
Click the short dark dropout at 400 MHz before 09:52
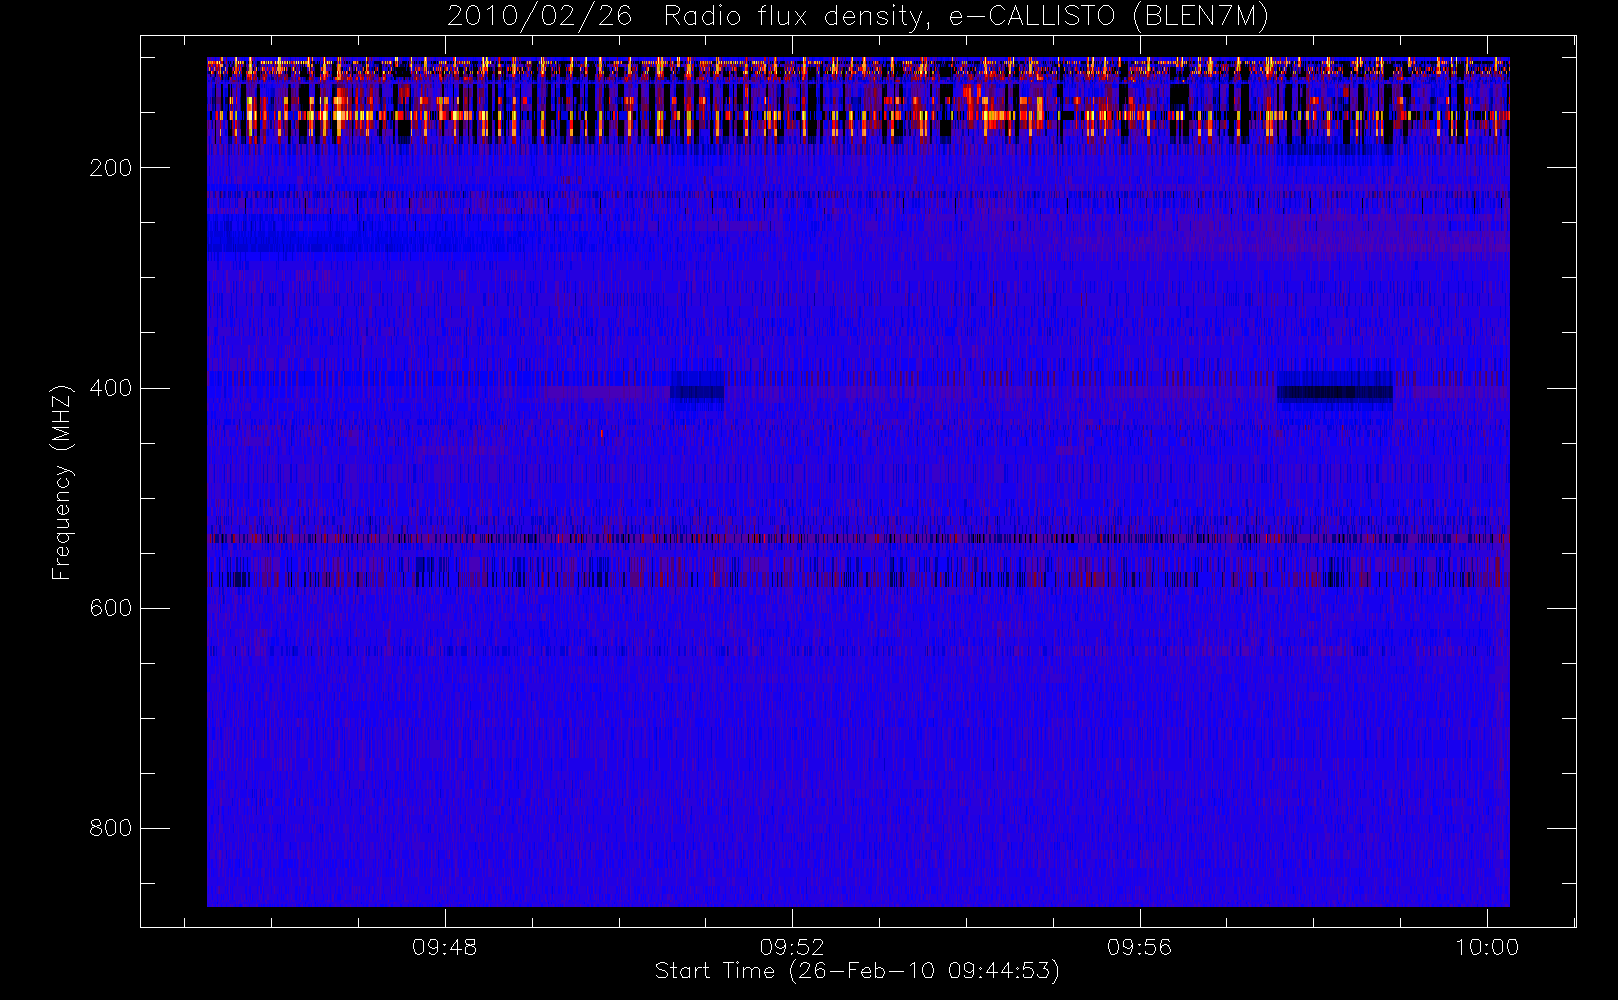pyautogui.click(x=696, y=392)
